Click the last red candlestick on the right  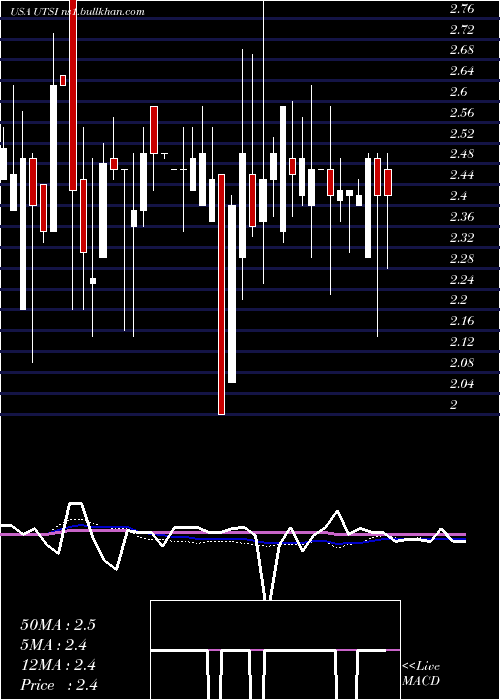(388, 182)
